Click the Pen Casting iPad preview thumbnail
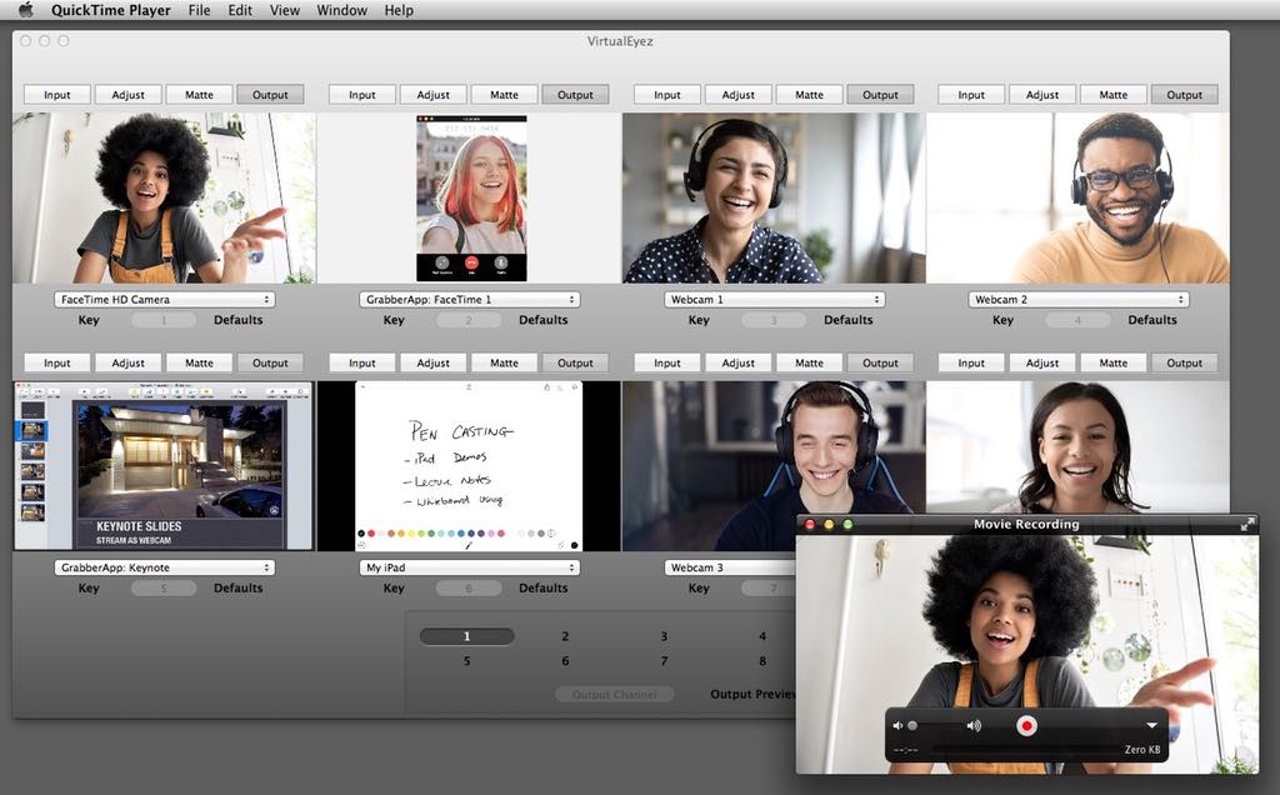The width and height of the screenshot is (1280, 795). (x=469, y=466)
